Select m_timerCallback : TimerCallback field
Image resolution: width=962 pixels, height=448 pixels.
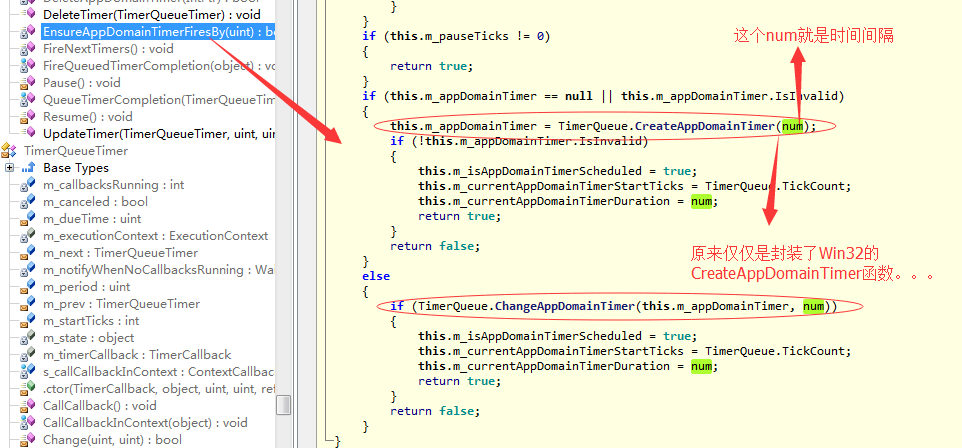pyautogui.click(x=137, y=355)
